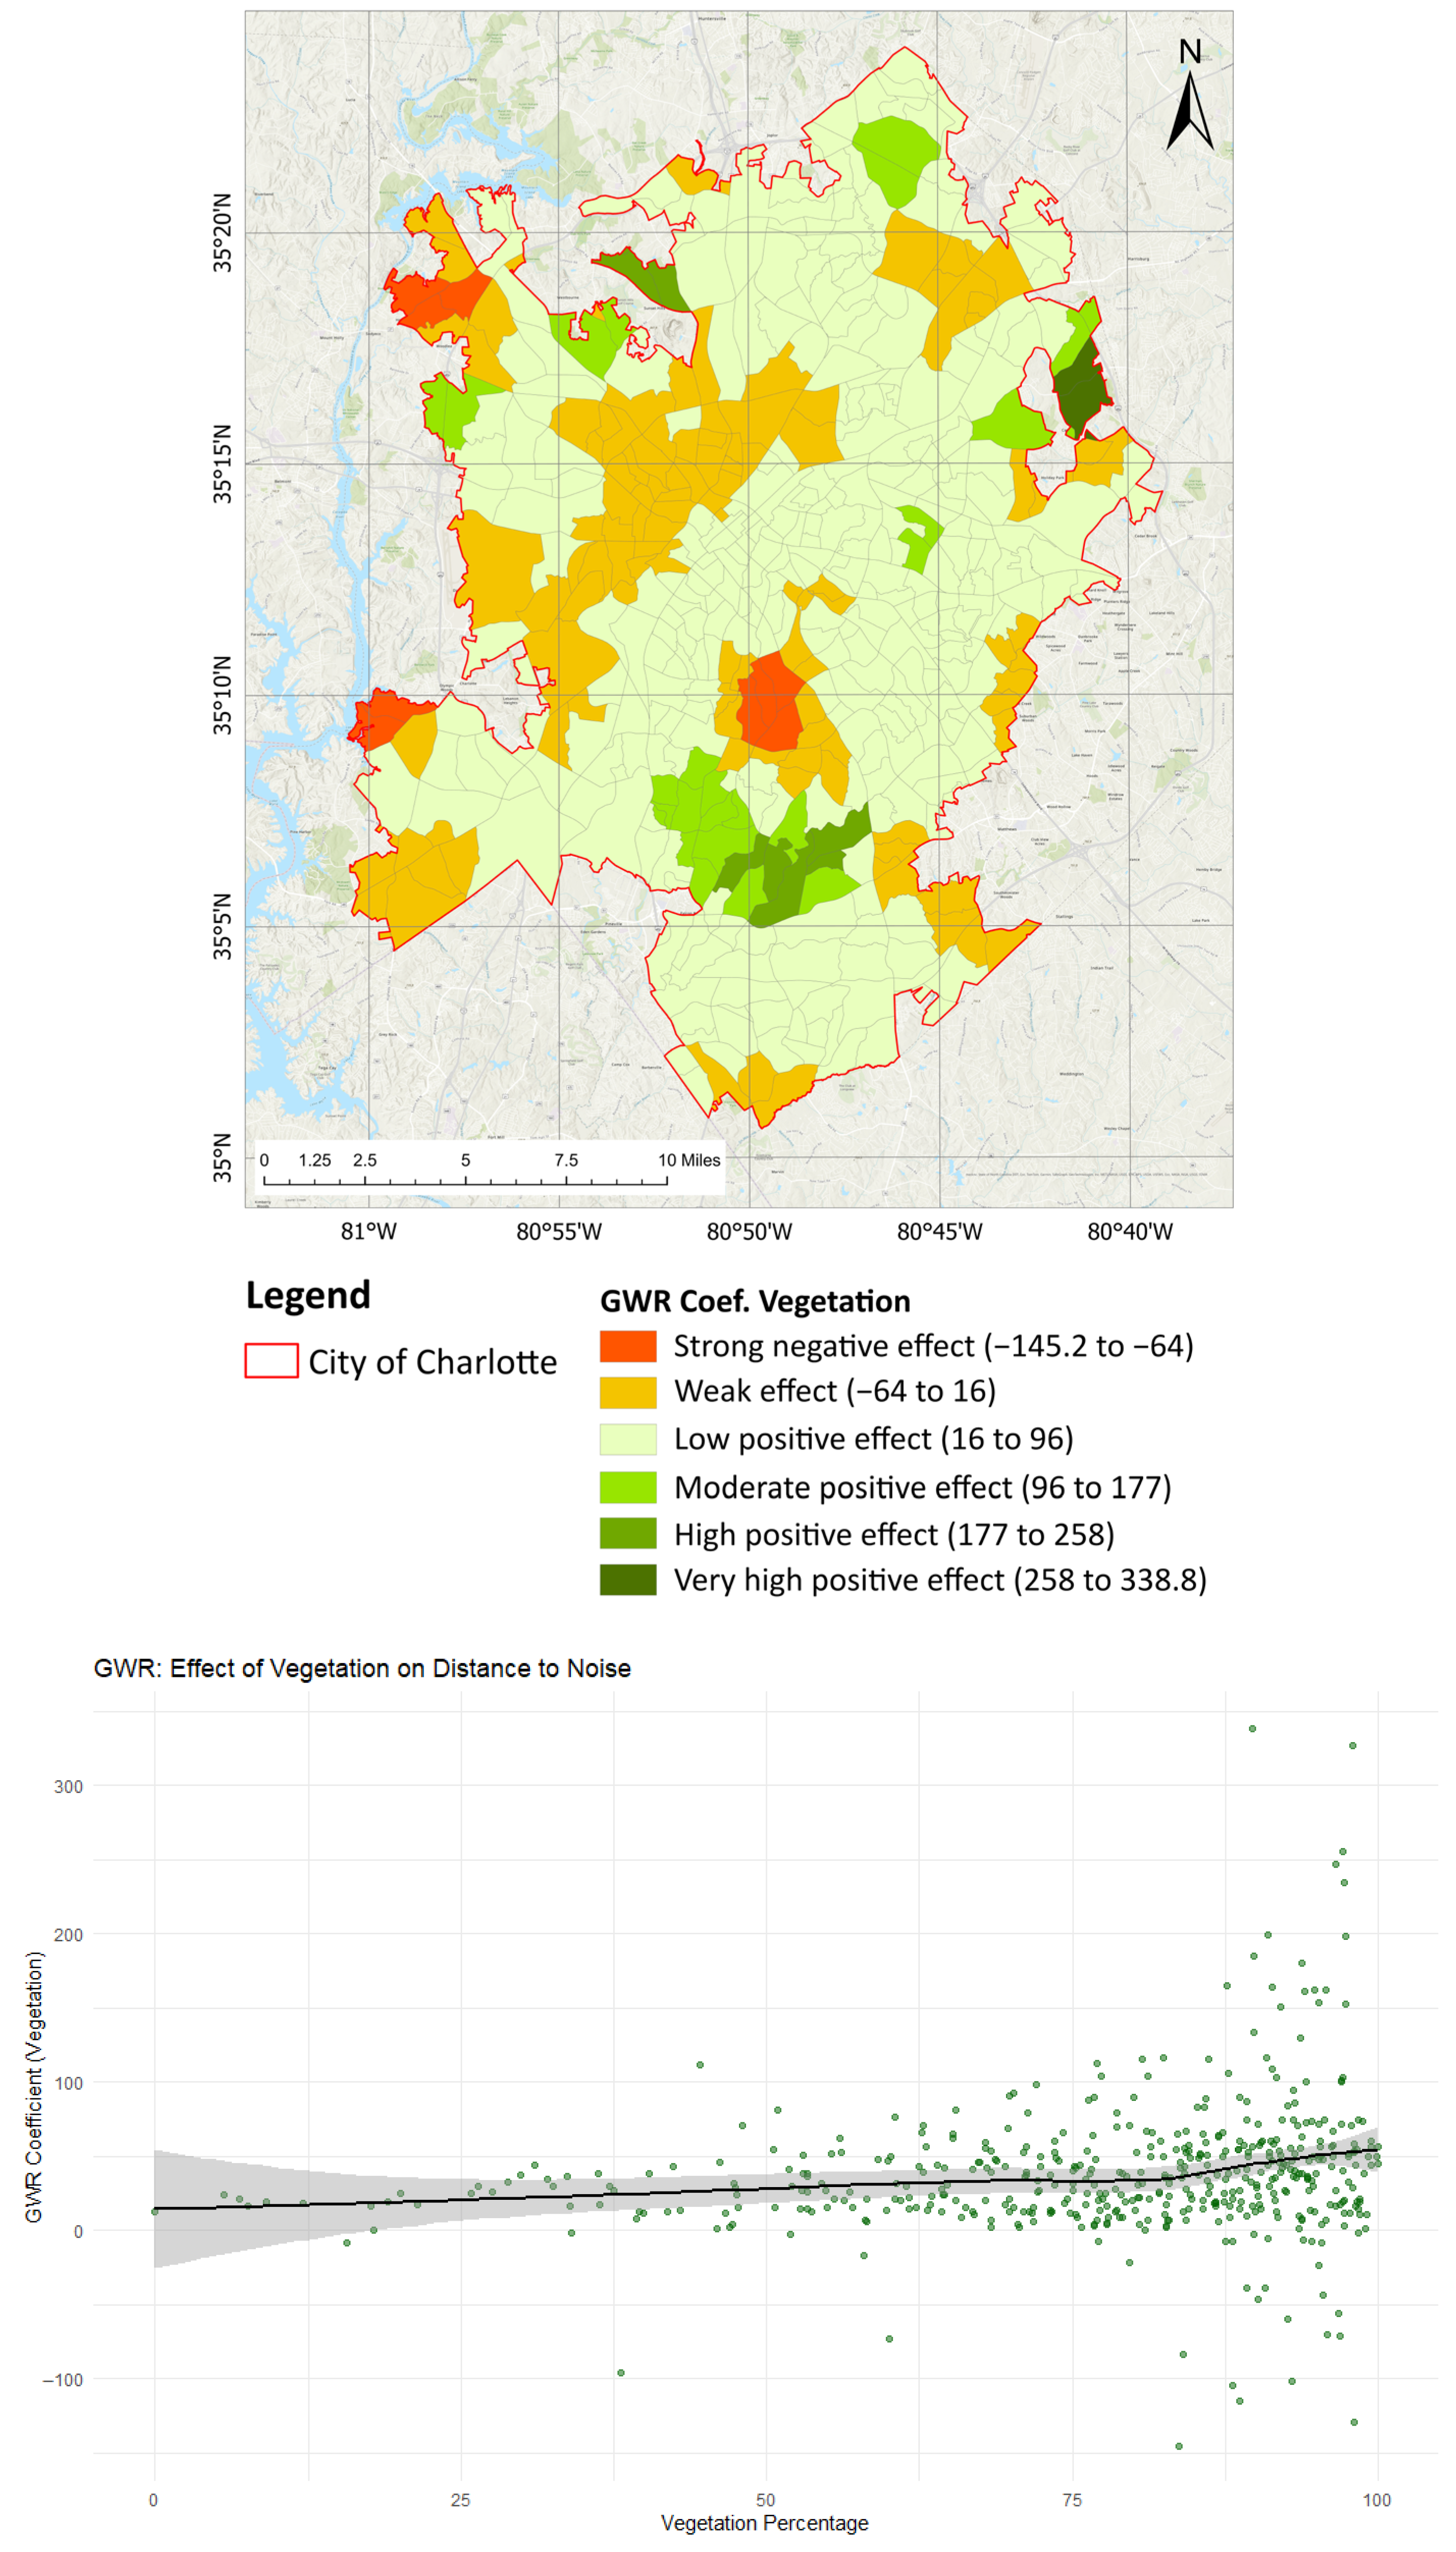Click the 35°15'N latitude label

tap(222, 463)
